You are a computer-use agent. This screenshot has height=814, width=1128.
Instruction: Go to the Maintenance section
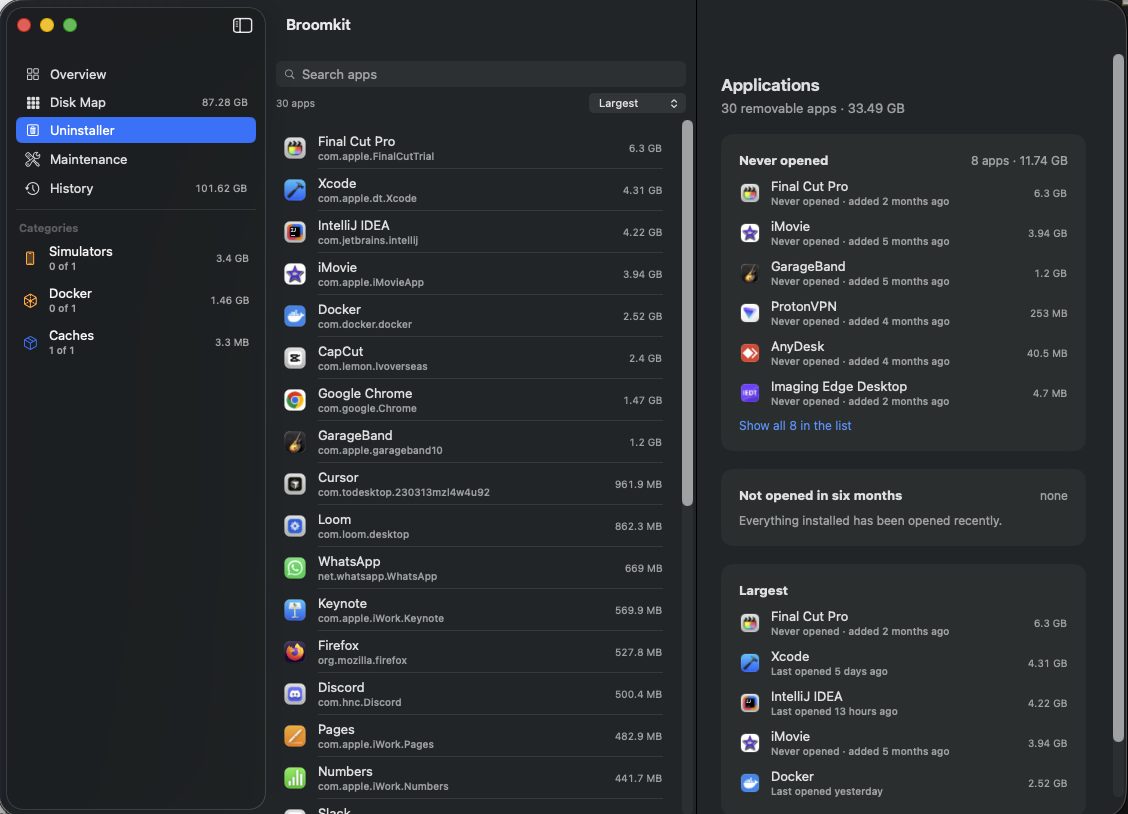point(136,159)
